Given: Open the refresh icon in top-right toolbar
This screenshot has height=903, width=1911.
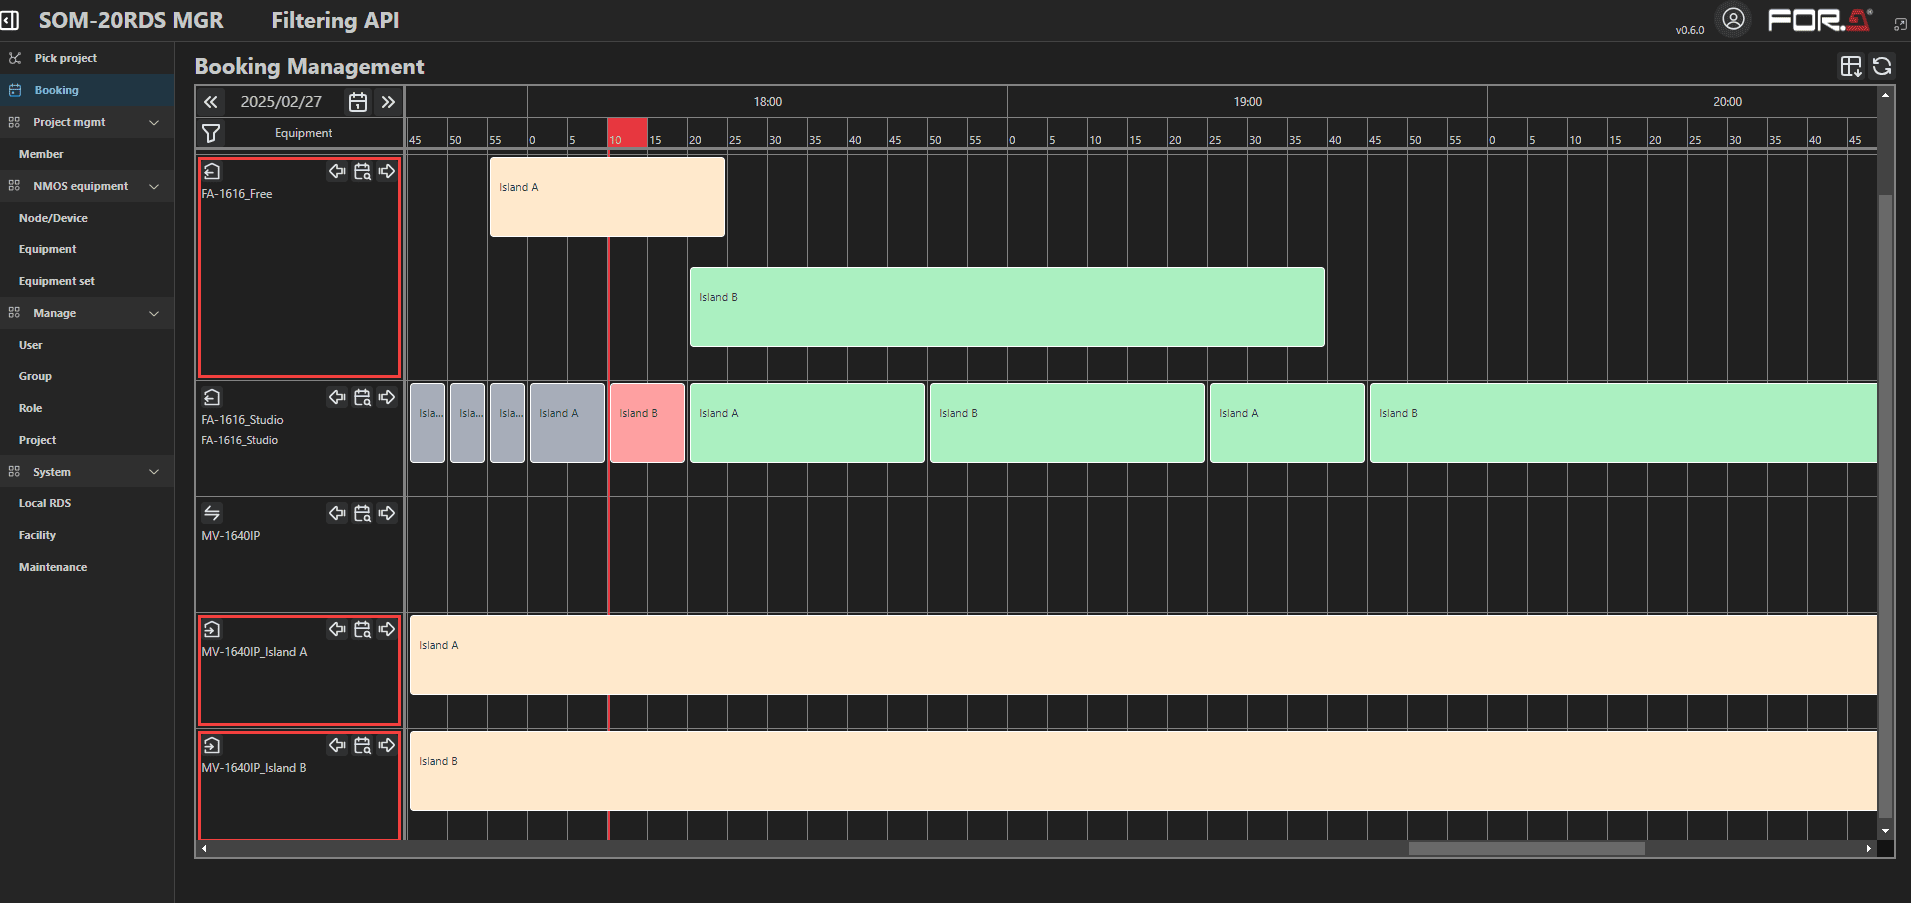Looking at the screenshot, I should [x=1882, y=66].
